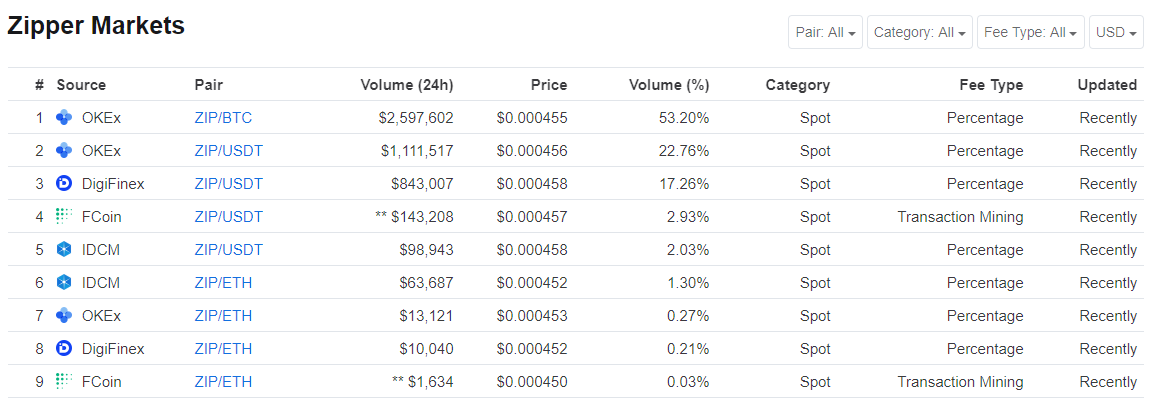The image size is (1166, 406).
Task: Sort by the # column header
Action: (39, 85)
